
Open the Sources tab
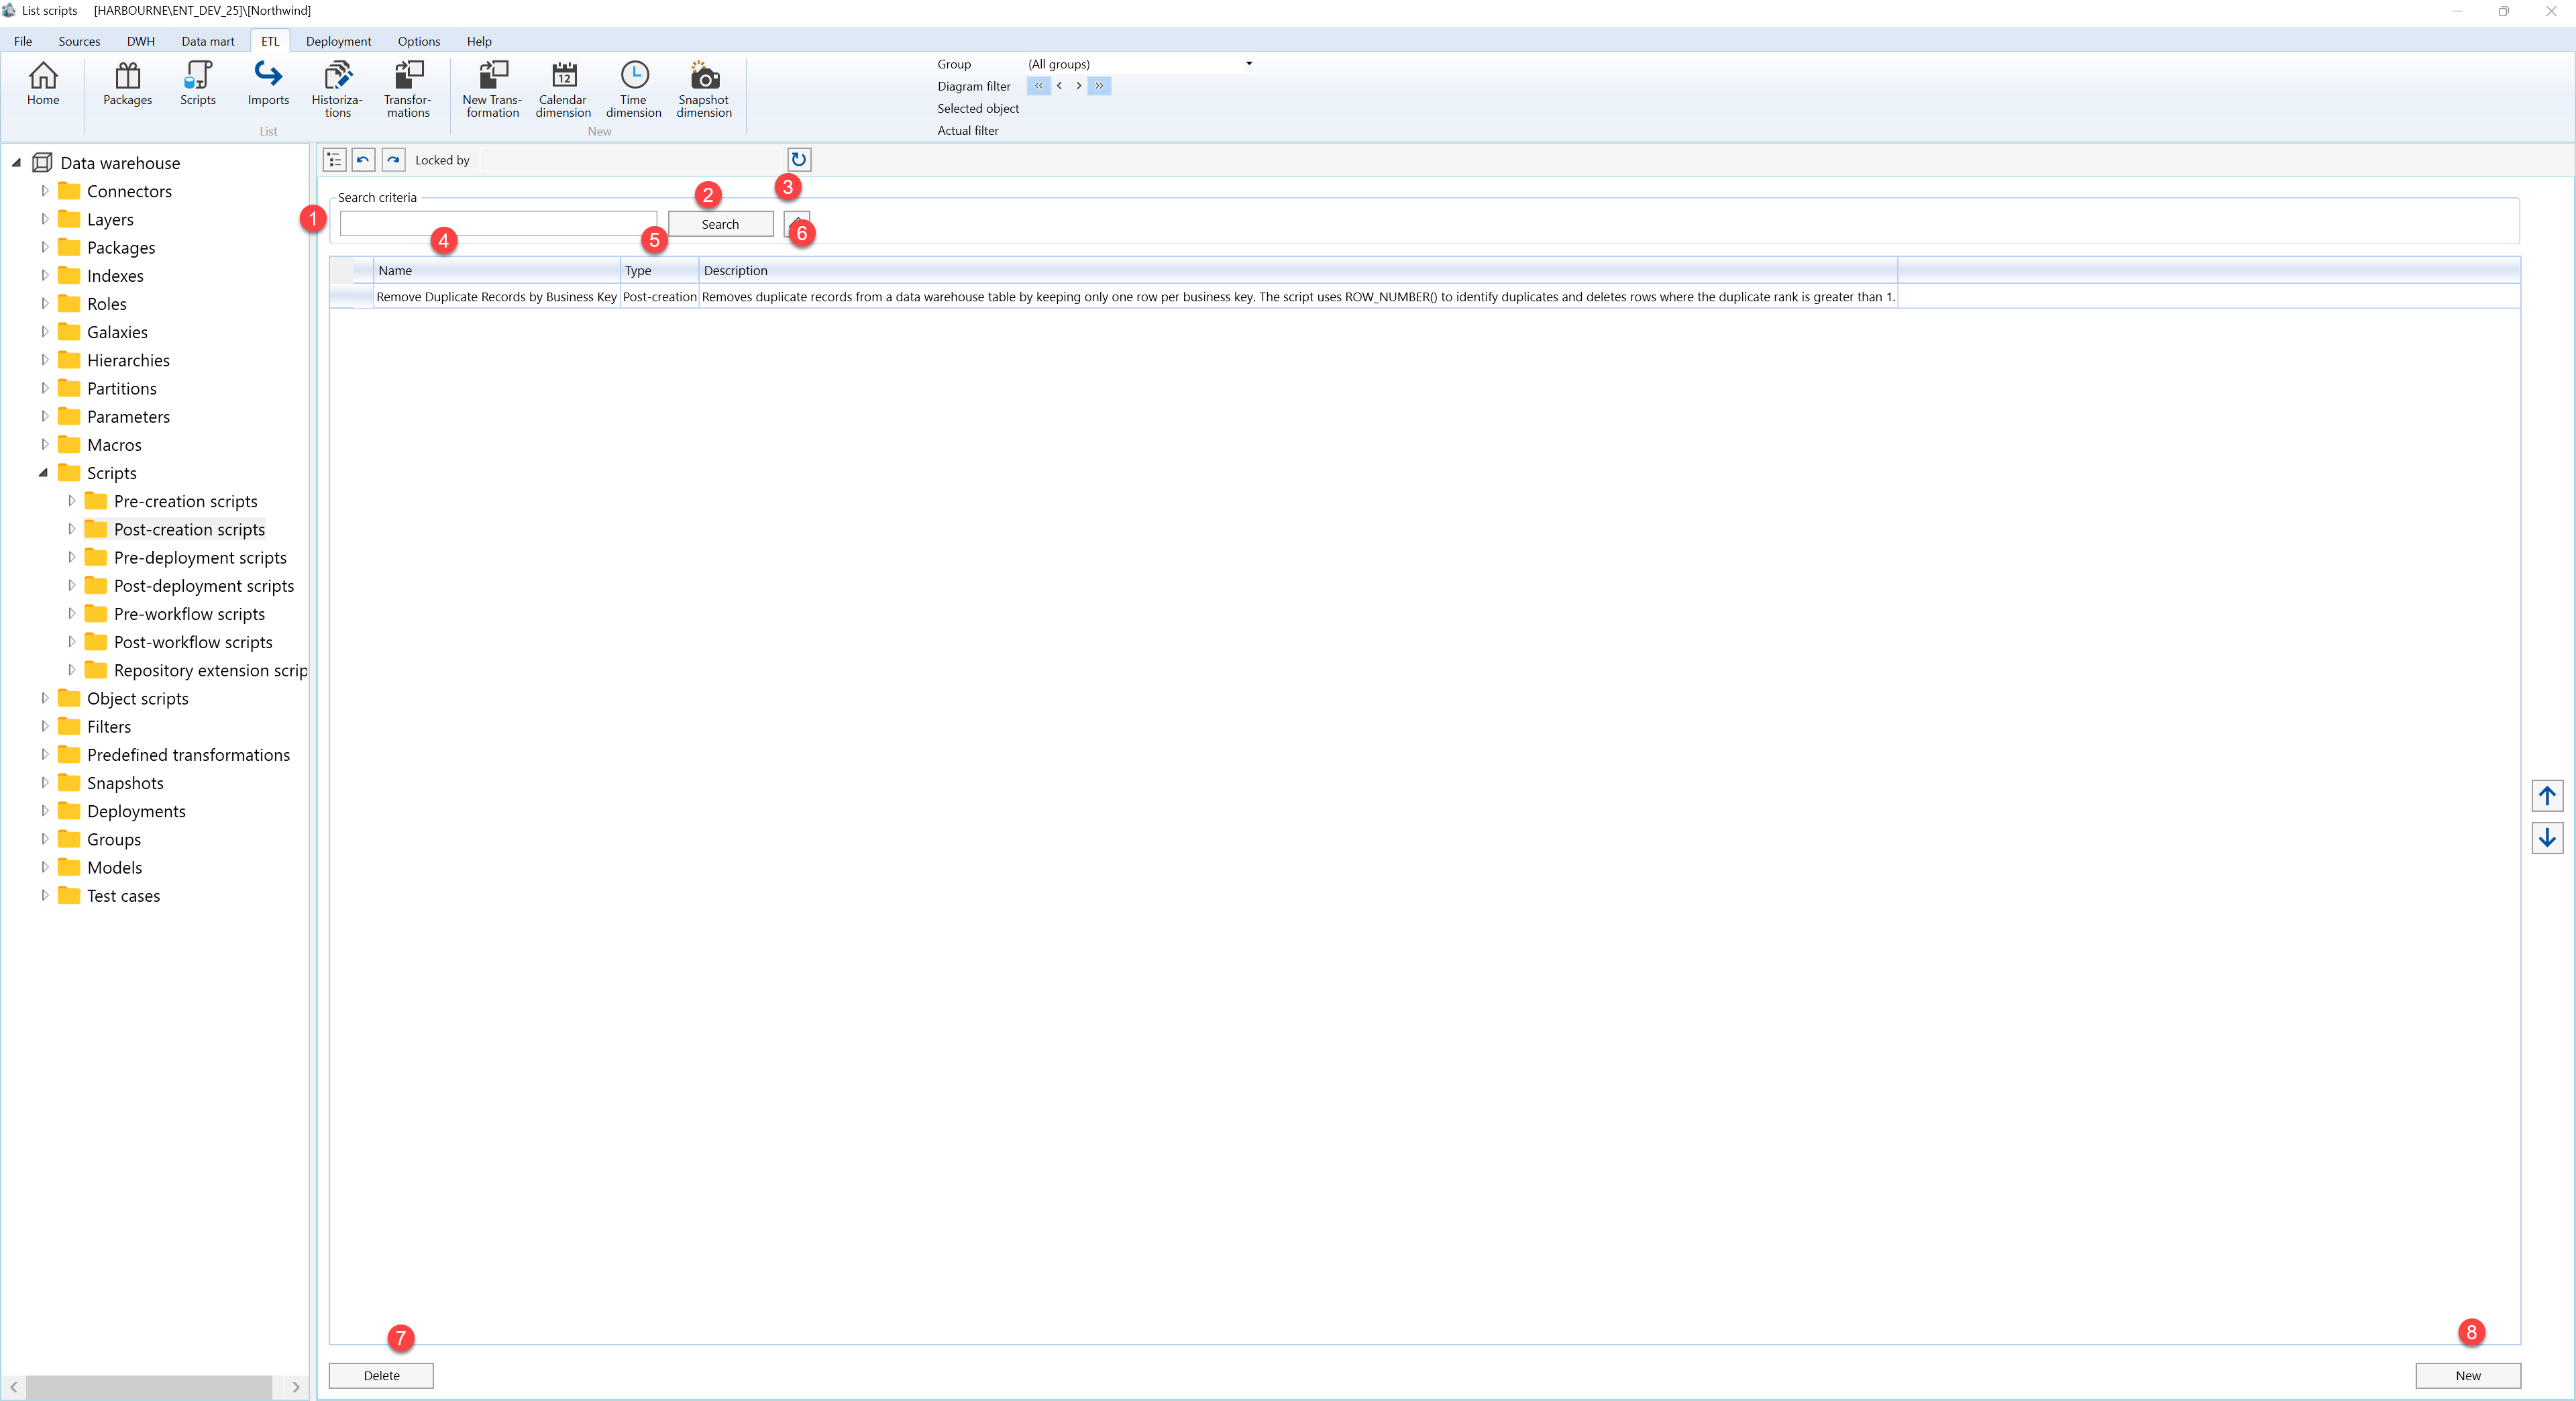79,41
